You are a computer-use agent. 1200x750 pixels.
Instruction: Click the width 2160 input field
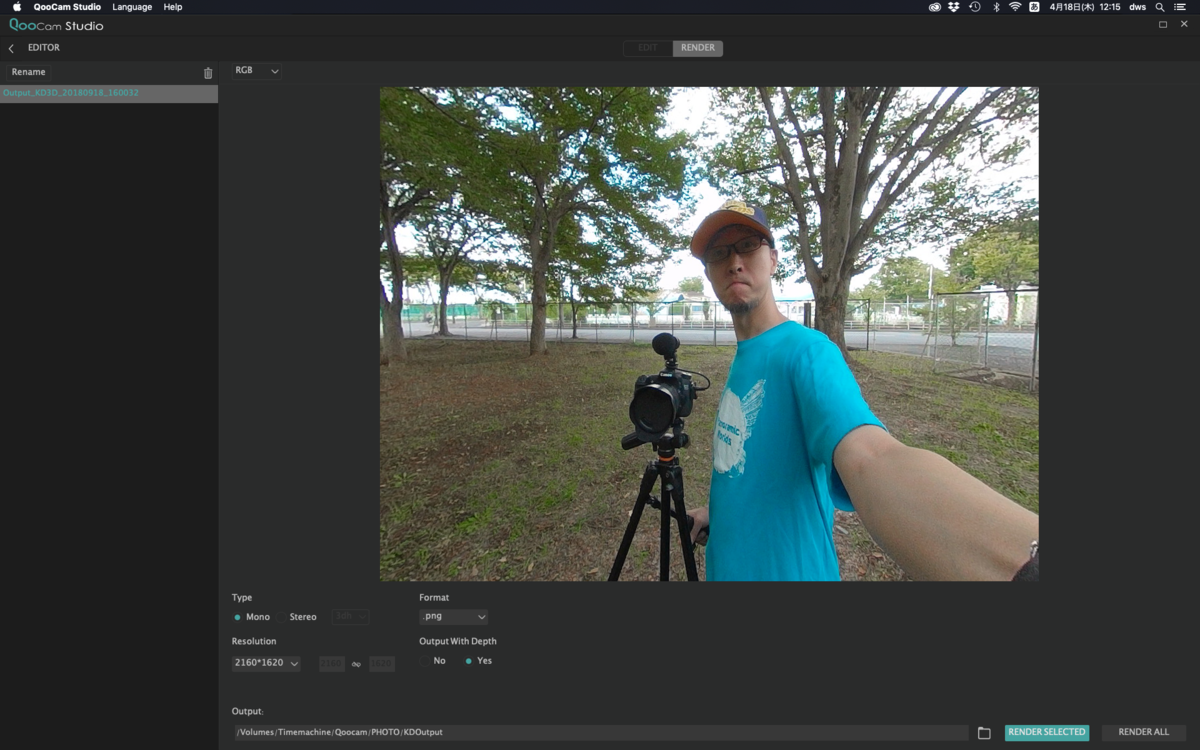[x=332, y=664]
